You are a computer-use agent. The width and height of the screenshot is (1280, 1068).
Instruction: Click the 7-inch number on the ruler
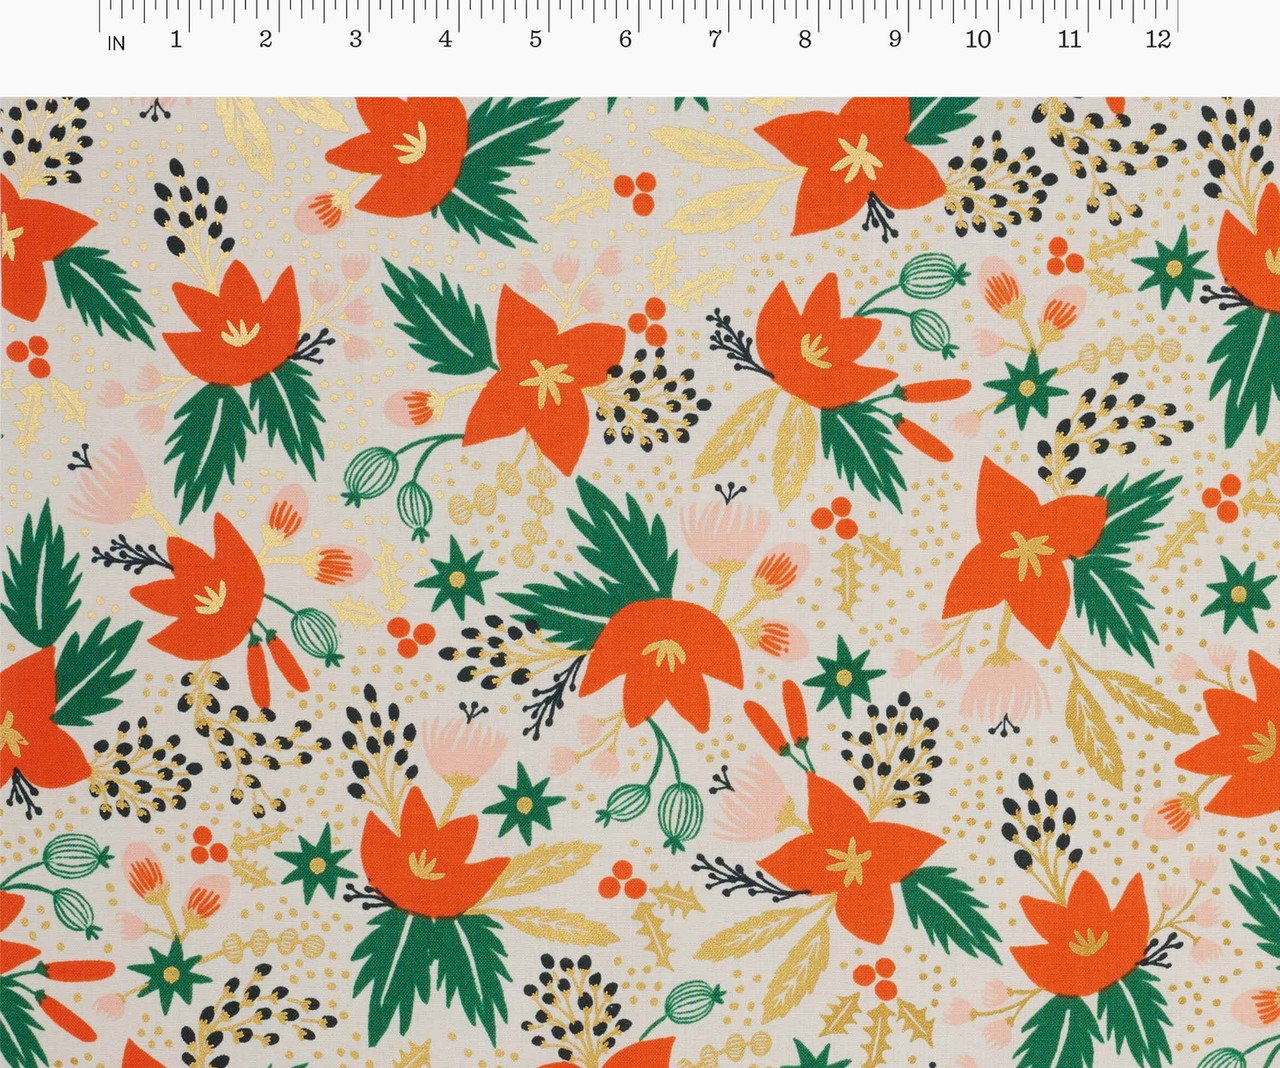click(x=714, y=40)
